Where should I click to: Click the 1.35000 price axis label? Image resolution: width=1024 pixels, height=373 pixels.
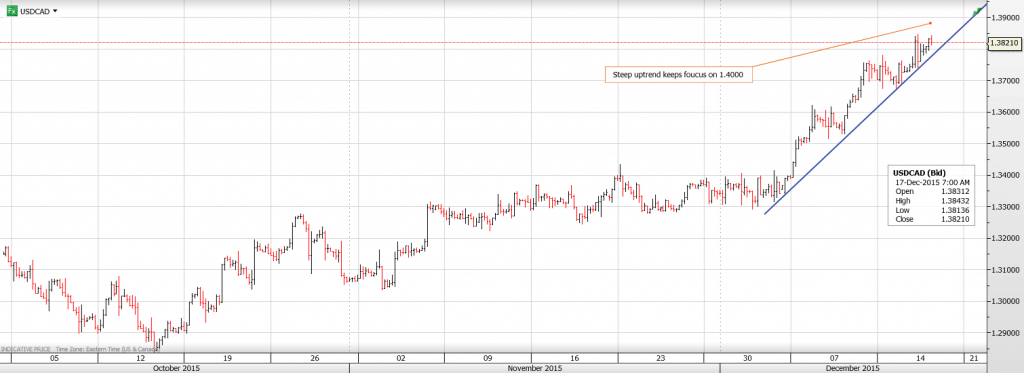pos(1005,144)
